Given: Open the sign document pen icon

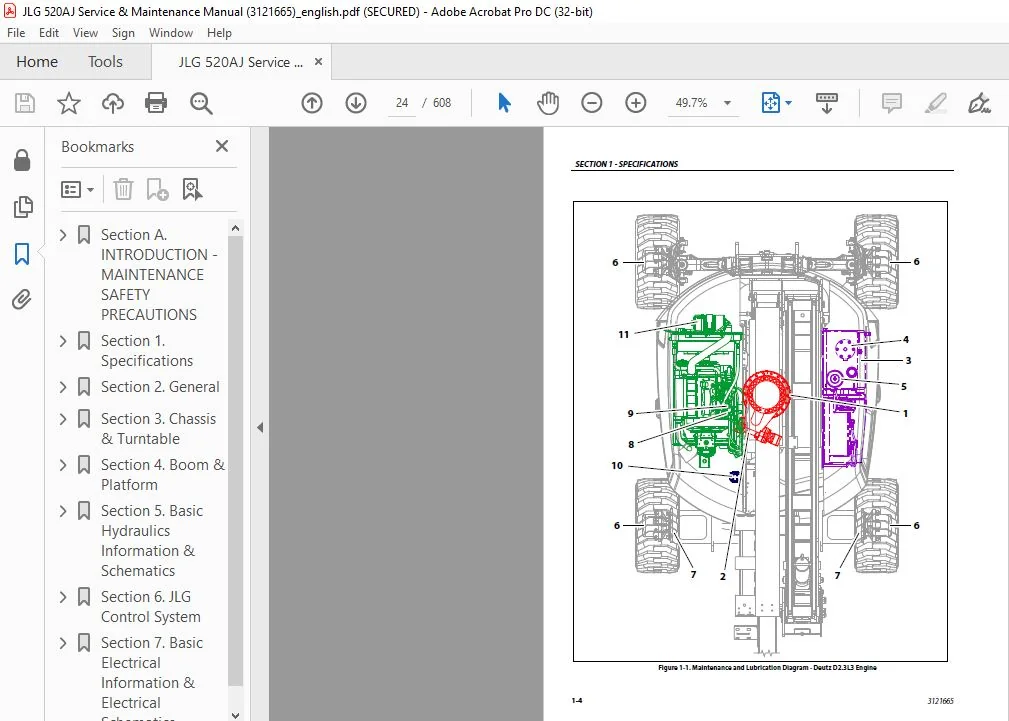Looking at the screenshot, I should click(979, 103).
